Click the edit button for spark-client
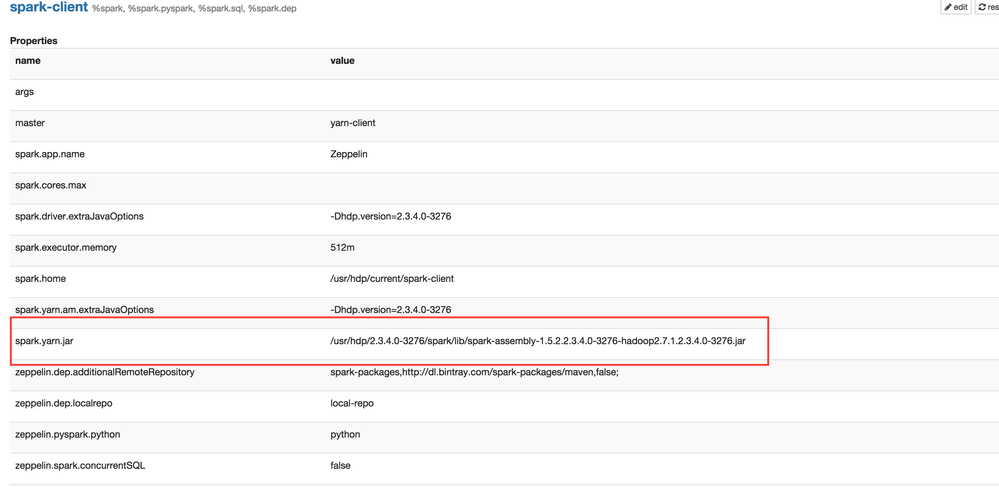 tap(956, 7)
